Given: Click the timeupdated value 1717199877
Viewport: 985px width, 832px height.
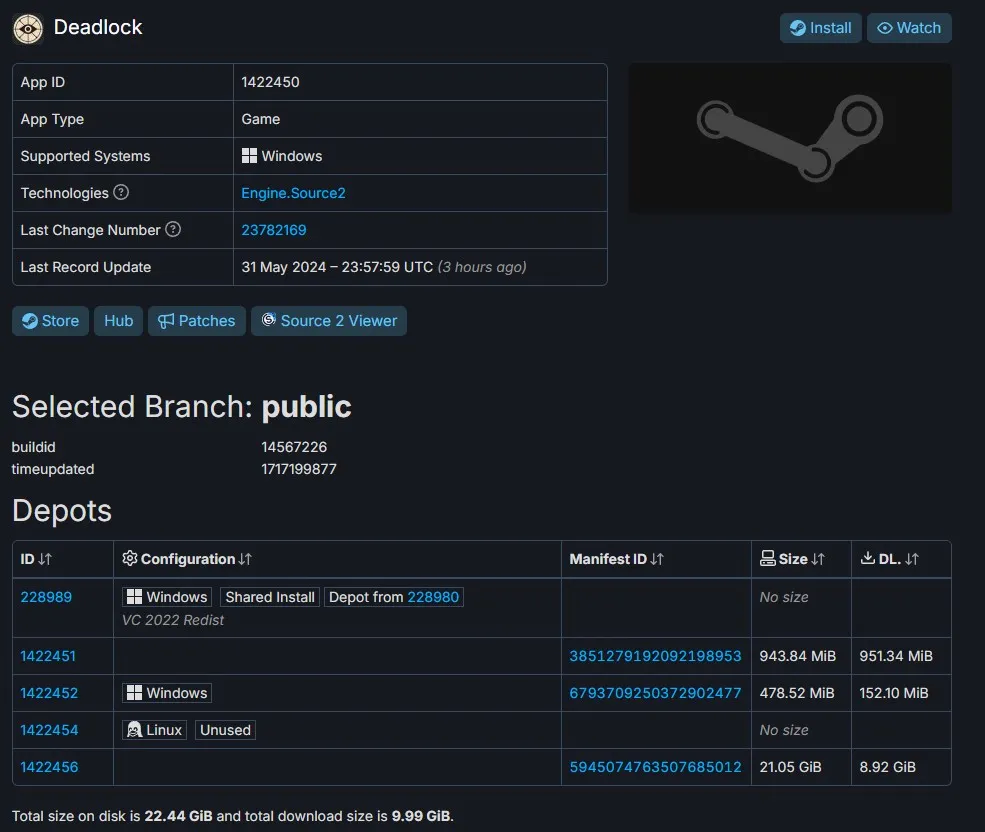Looking at the screenshot, I should pos(299,469).
